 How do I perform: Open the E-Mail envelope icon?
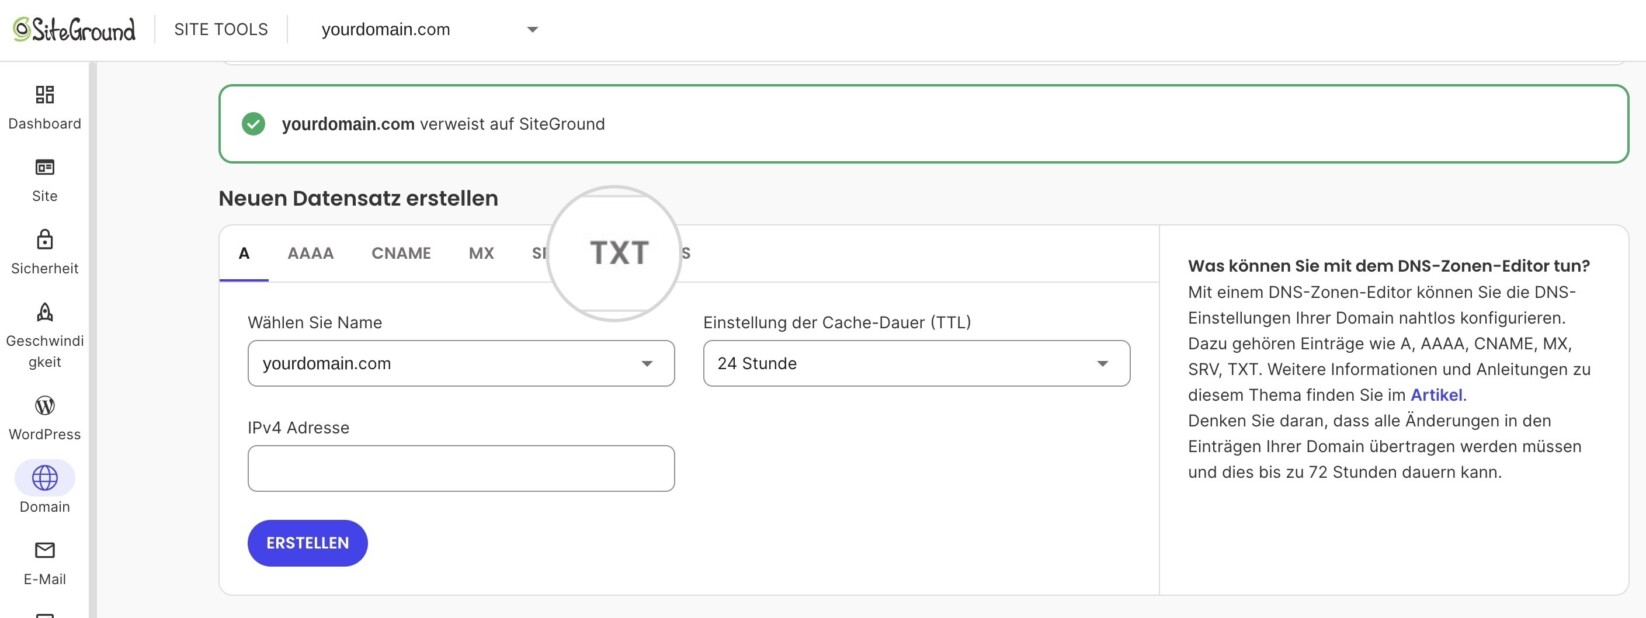click(x=45, y=550)
